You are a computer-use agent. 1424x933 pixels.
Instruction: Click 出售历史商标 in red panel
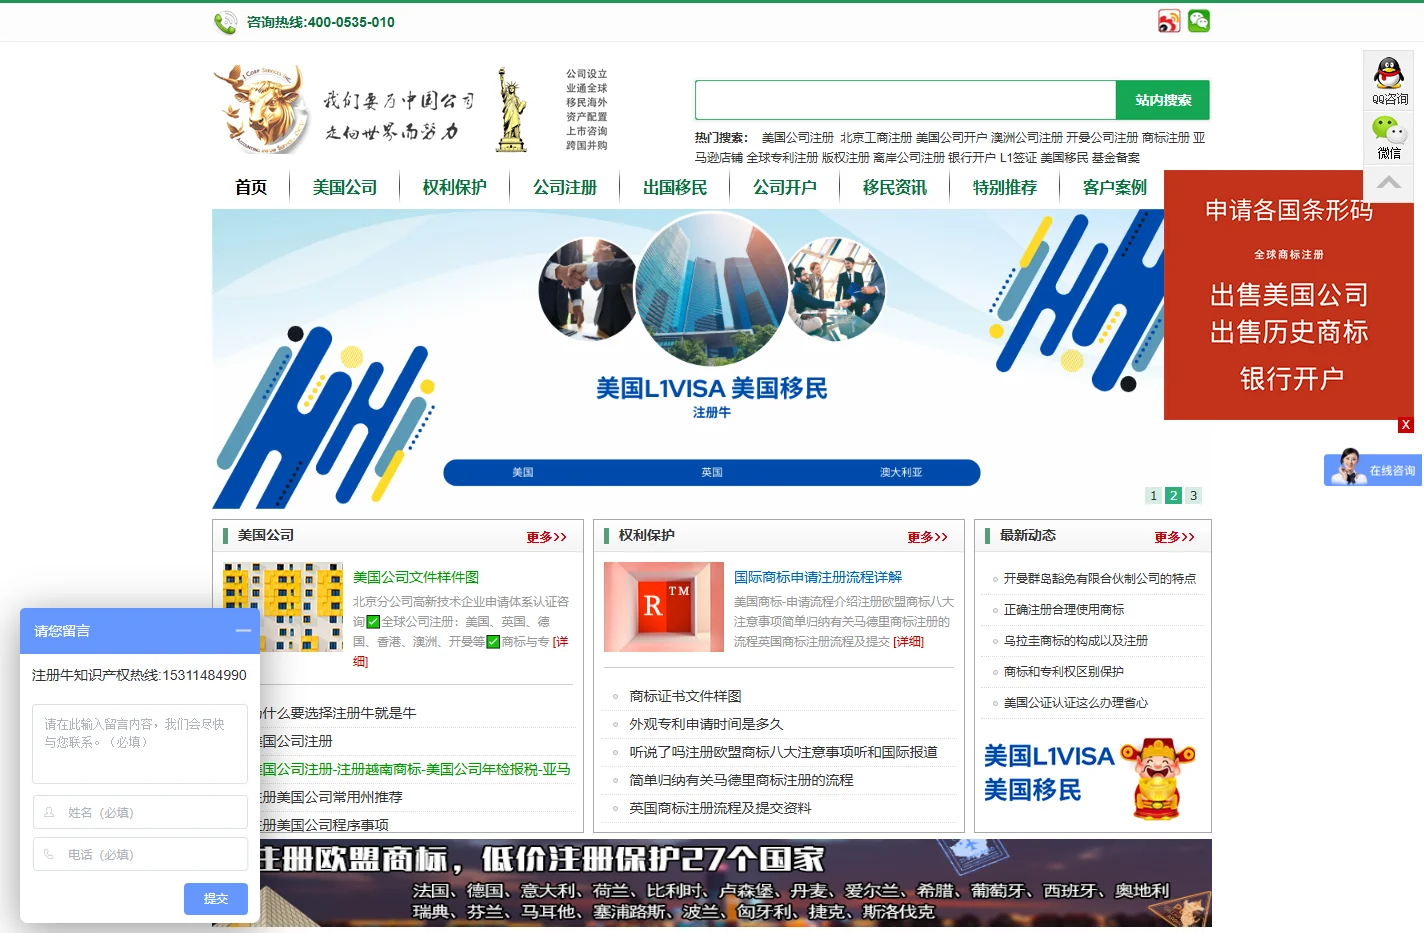click(1289, 332)
